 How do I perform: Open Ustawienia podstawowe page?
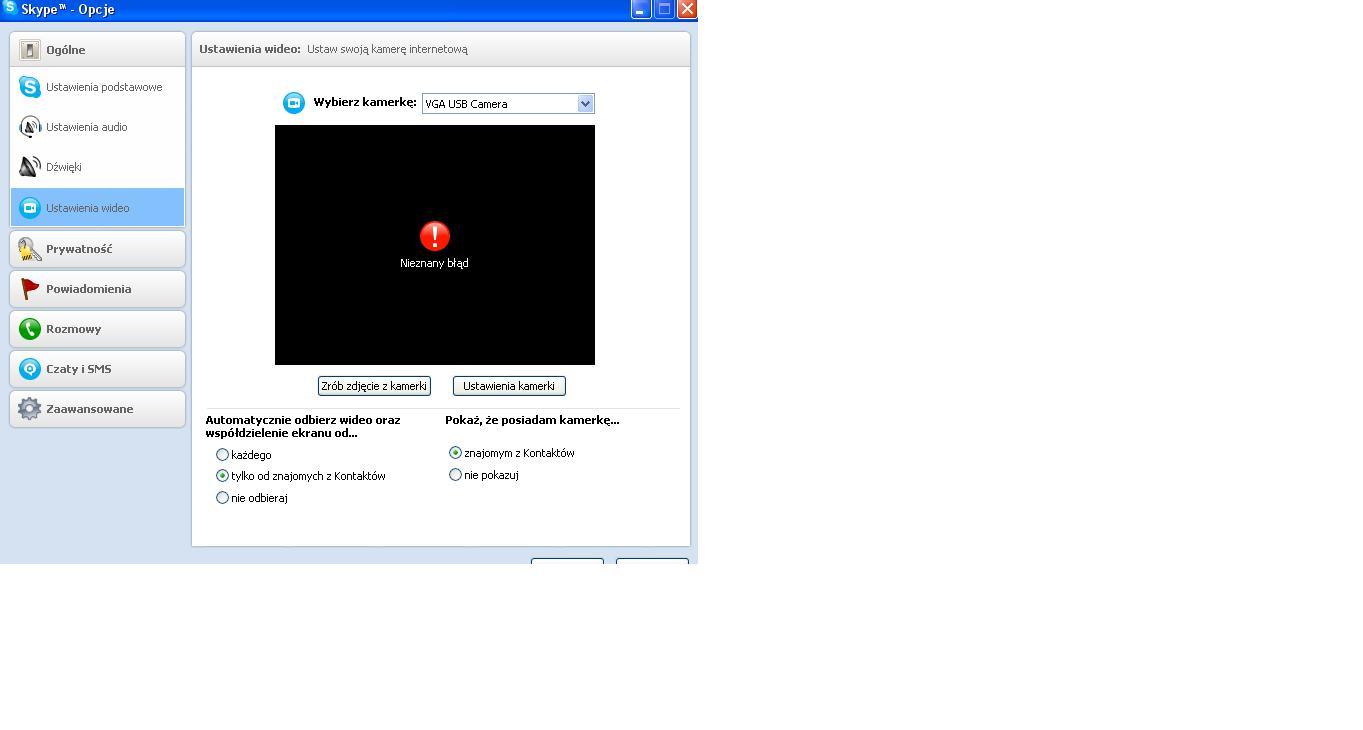(x=97, y=87)
